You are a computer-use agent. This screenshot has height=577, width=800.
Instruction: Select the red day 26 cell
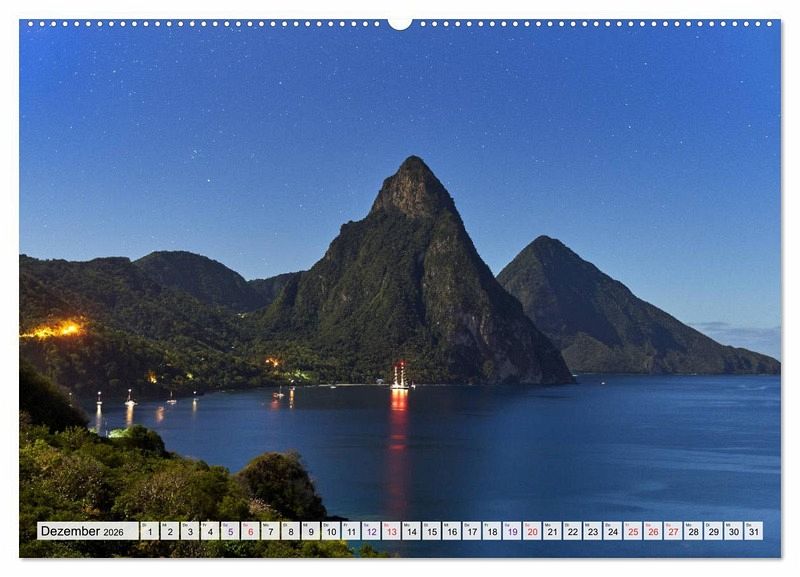coord(653,531)
